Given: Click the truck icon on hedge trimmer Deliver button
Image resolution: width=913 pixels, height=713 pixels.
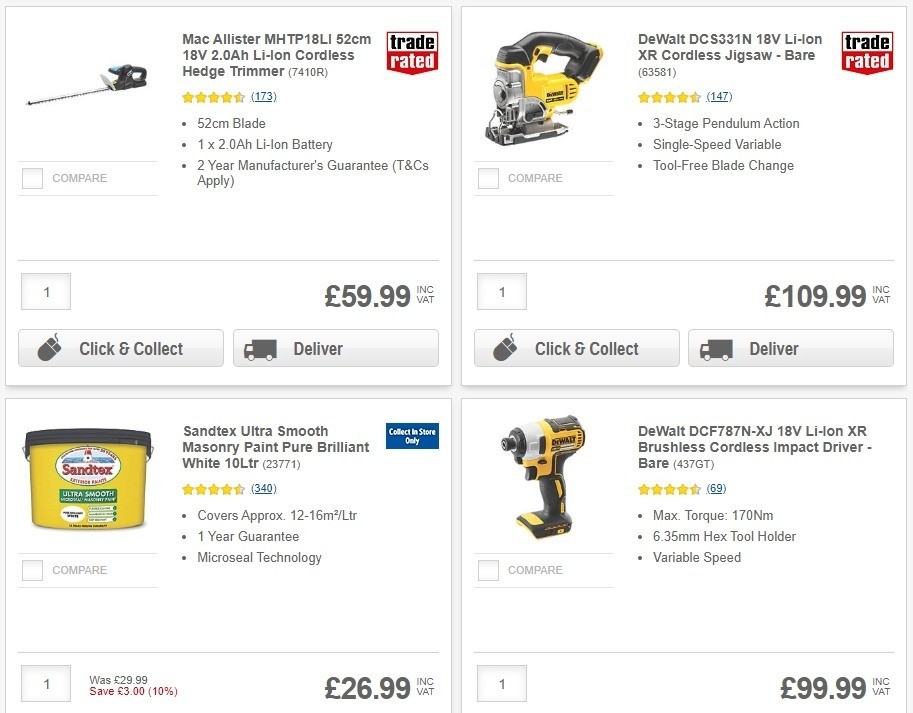Looking at the screenshot, I should [x=260, y=349].
